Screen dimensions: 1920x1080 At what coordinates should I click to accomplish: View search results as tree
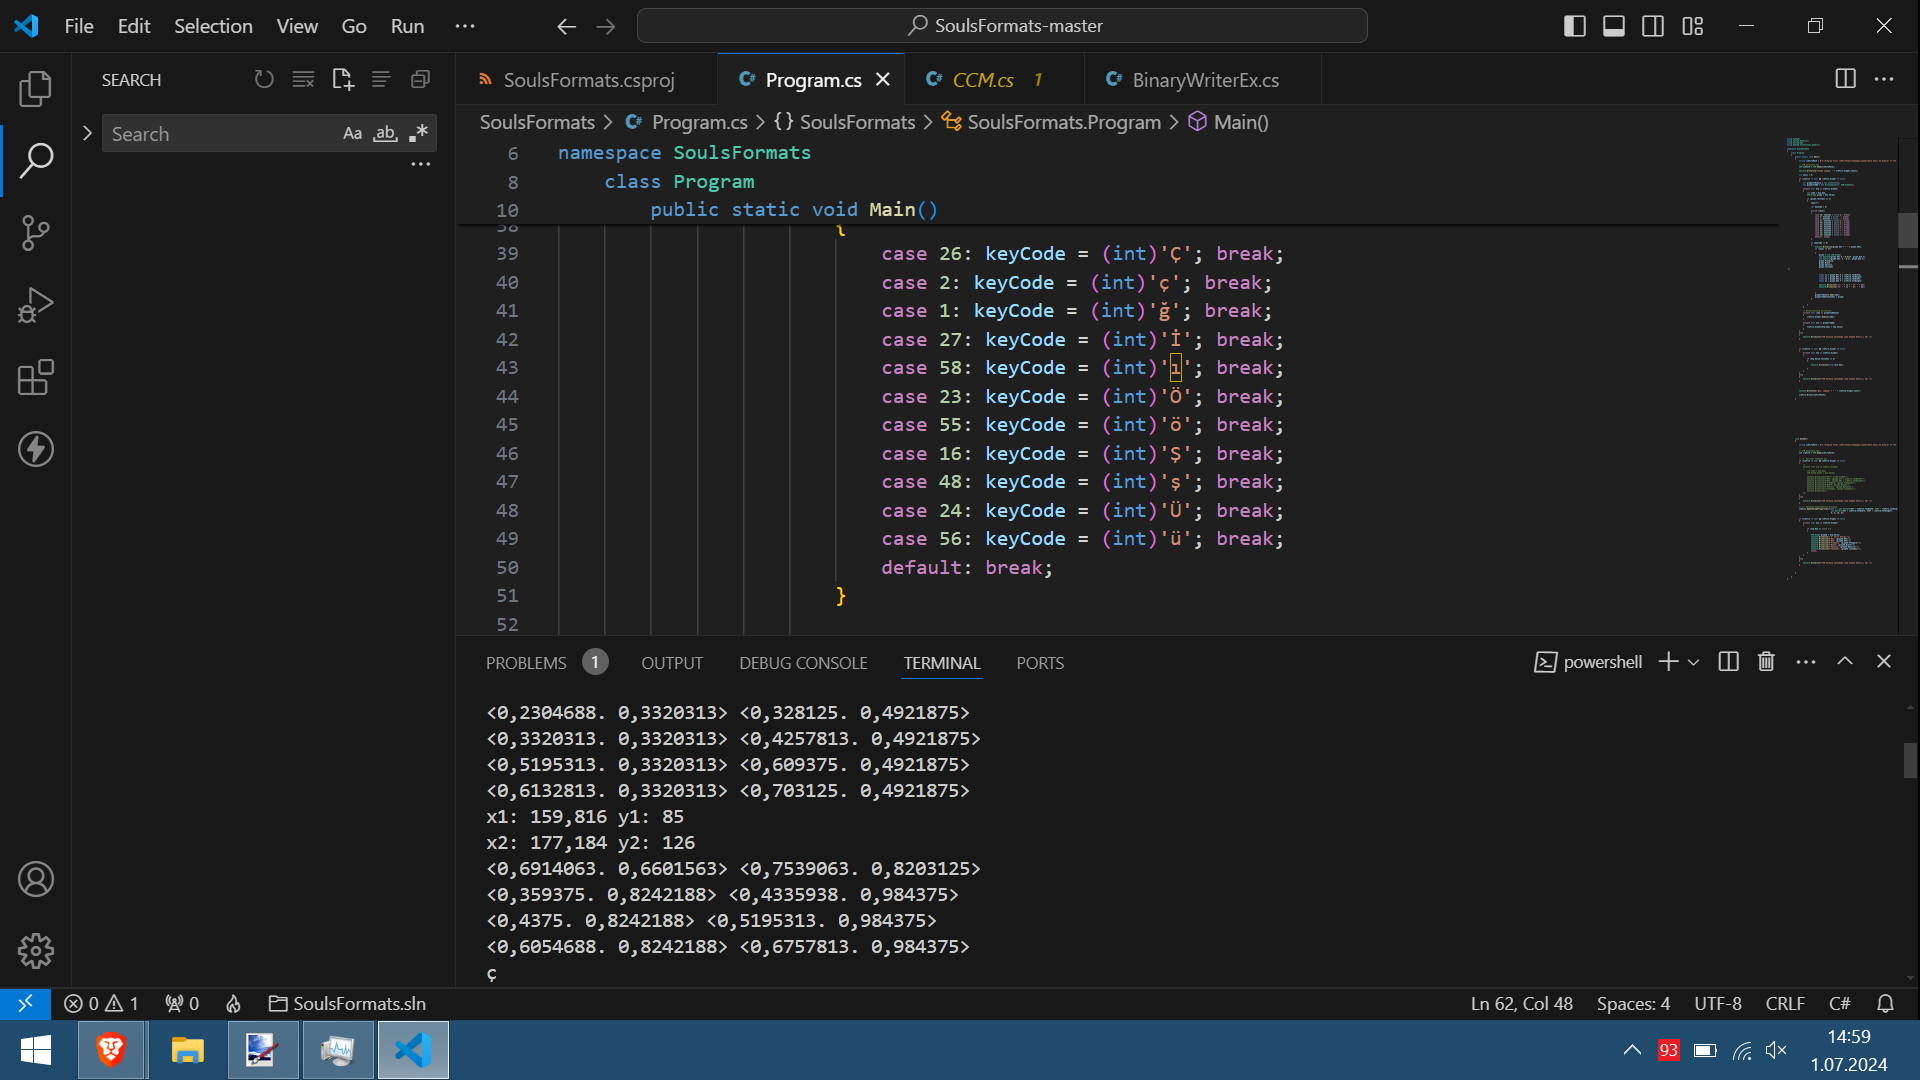click(x=381, y=79)
